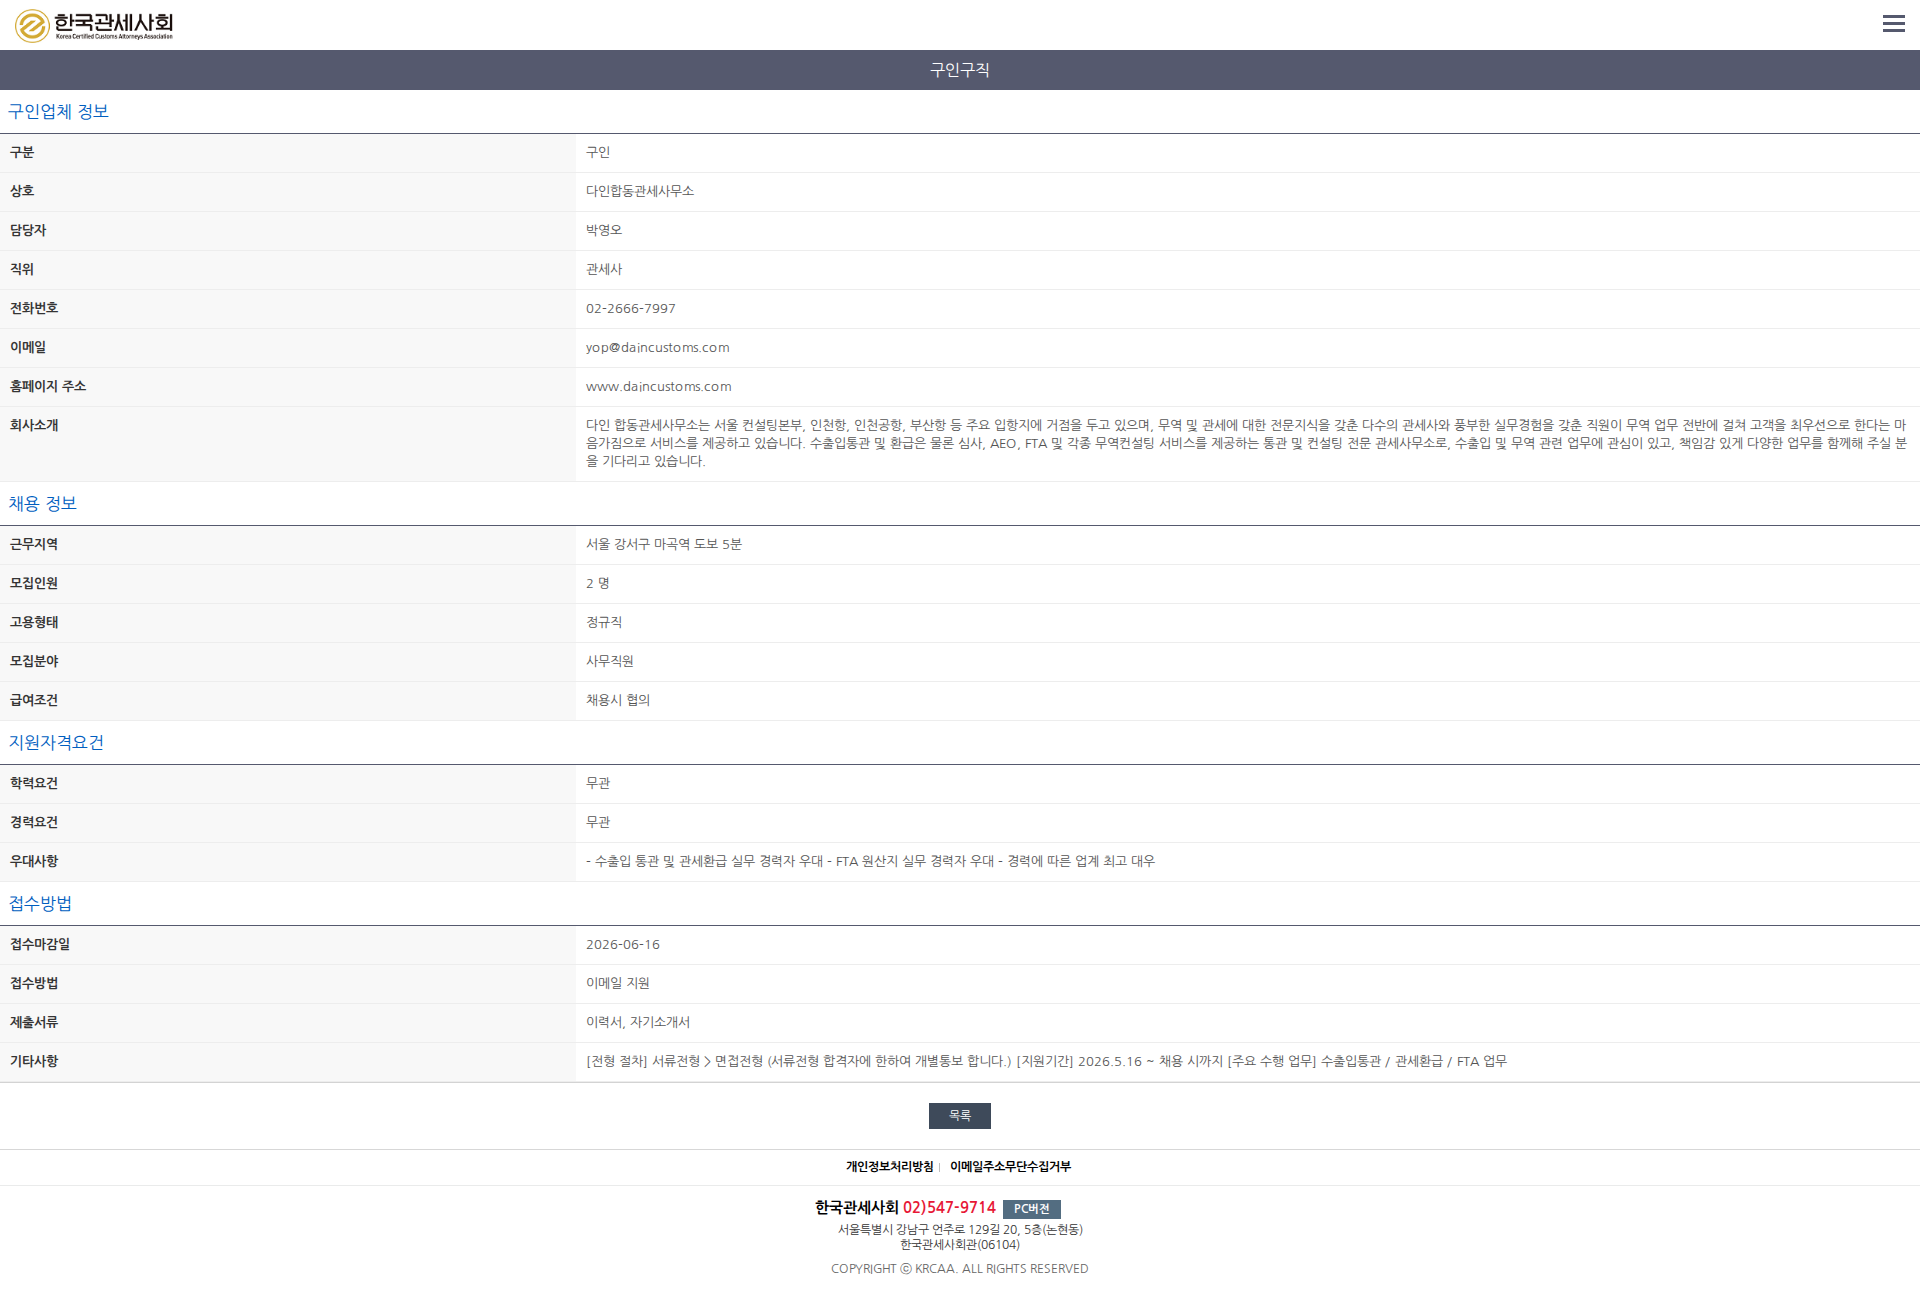Open 개인정보처리방침 link
Viewport: 1920px width, 1290px height.
[889, 1167]
